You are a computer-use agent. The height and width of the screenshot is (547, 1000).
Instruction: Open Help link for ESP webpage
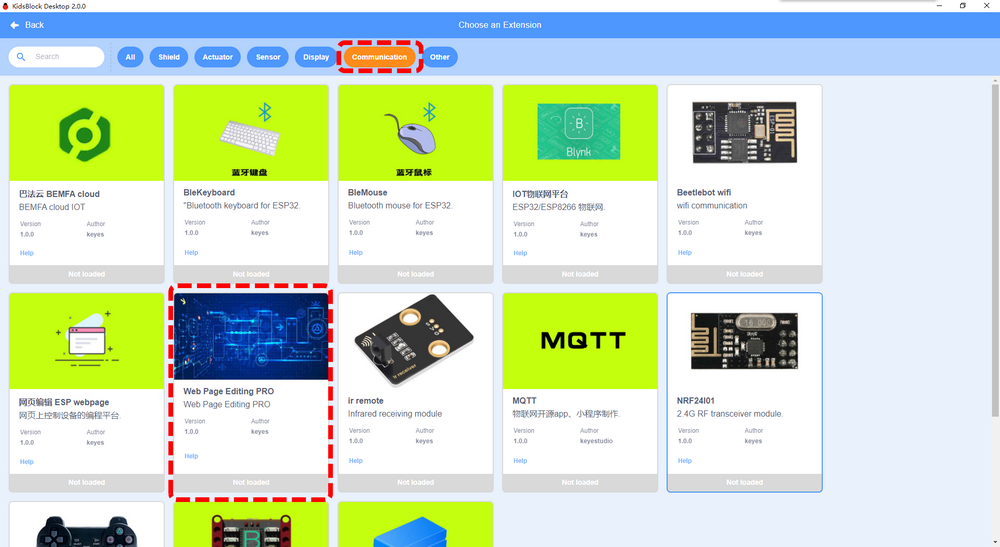tap(26, 462)
